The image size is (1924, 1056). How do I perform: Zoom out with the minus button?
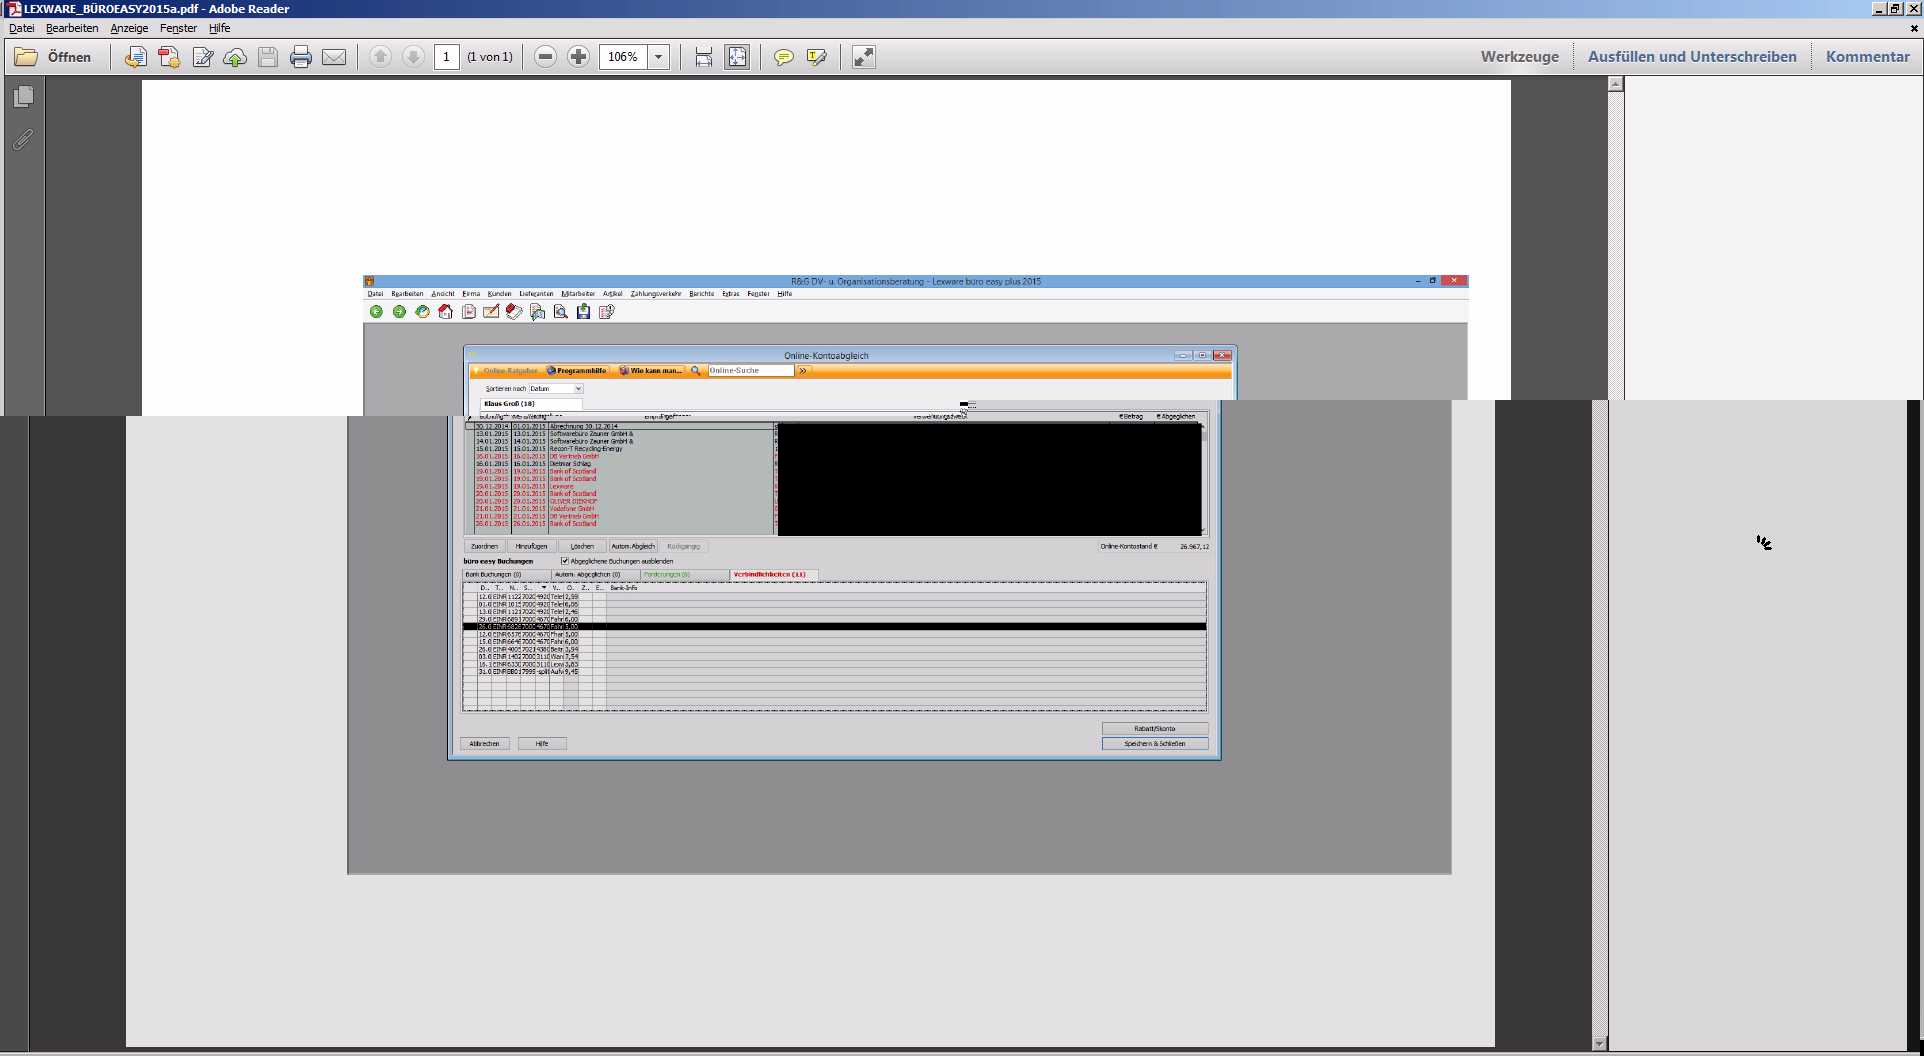click(x=545, y=57)
